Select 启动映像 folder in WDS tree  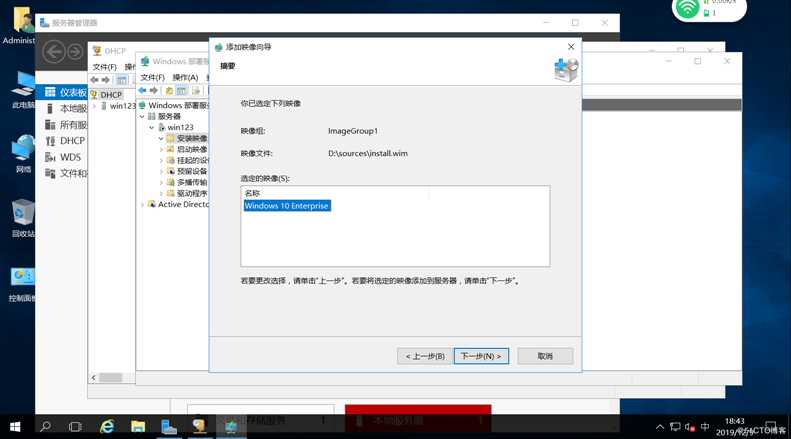tap(192, 149)
